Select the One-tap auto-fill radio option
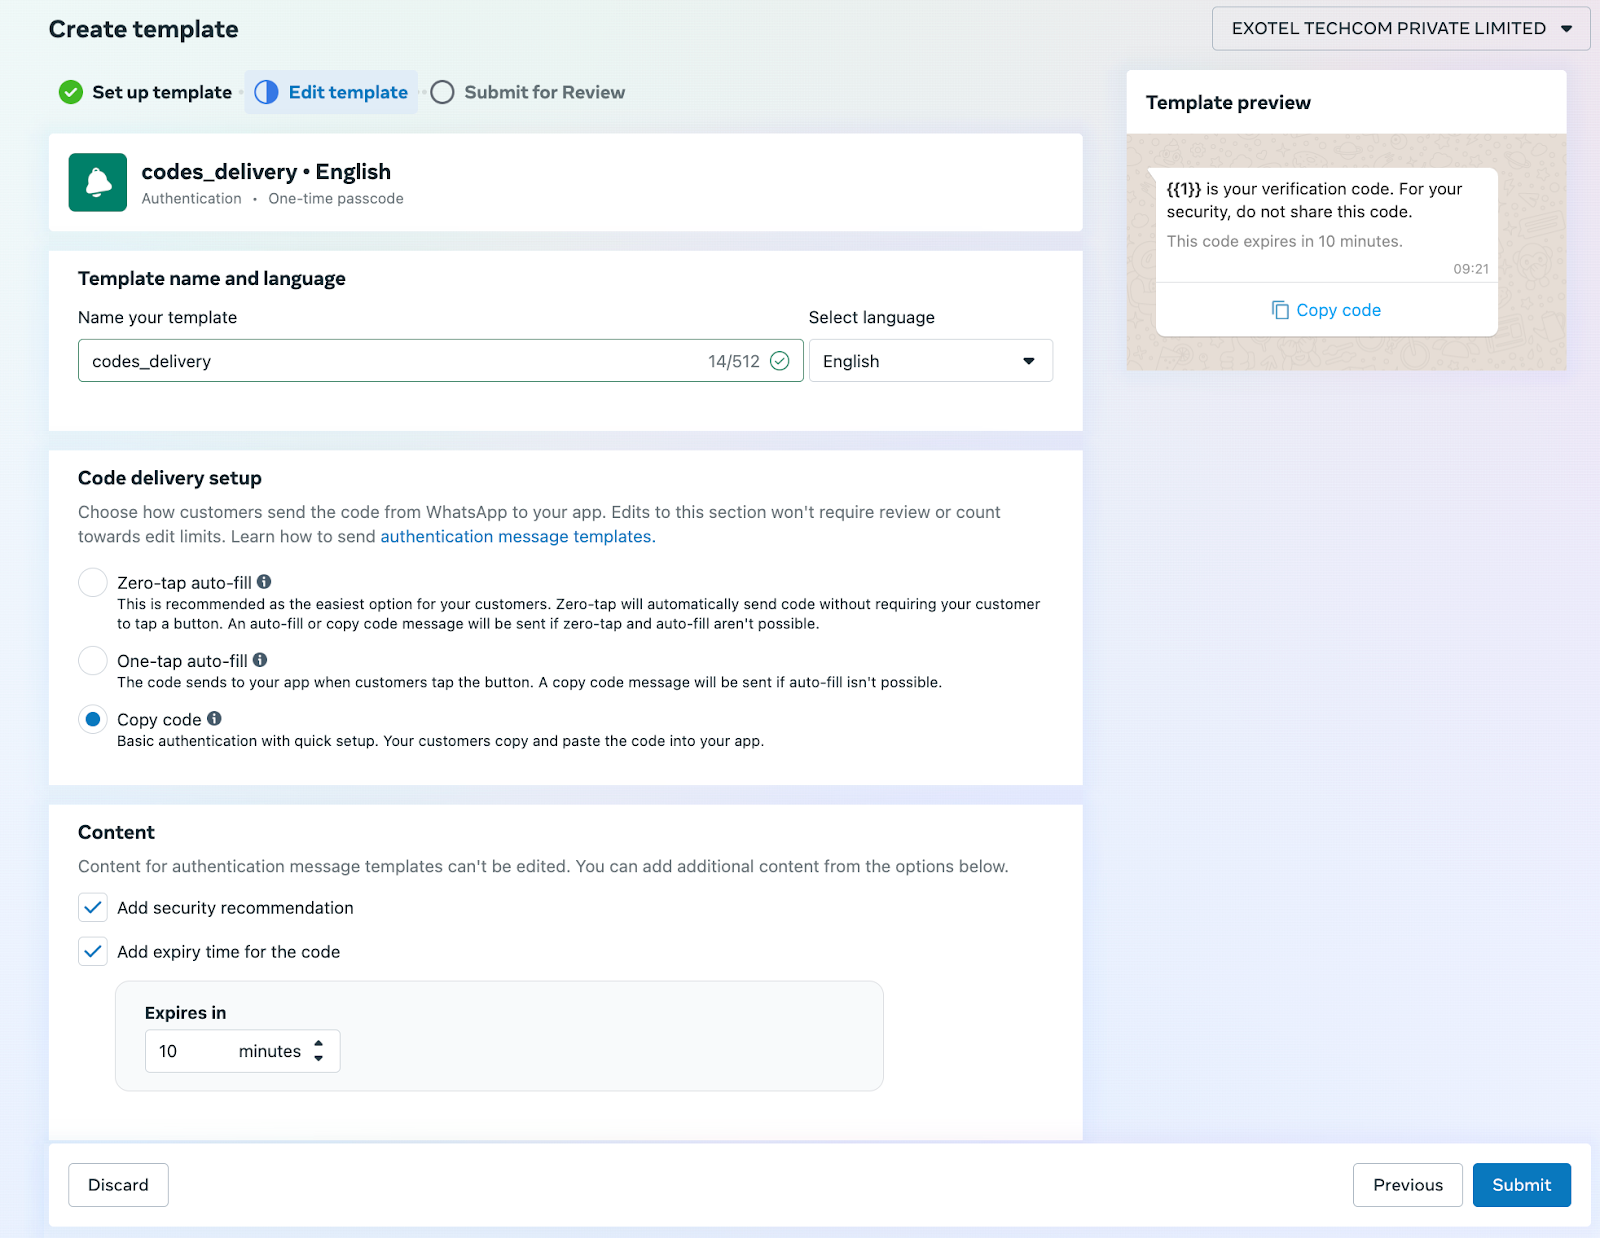The image size is (1600, 1238). (x=93, y=660)
